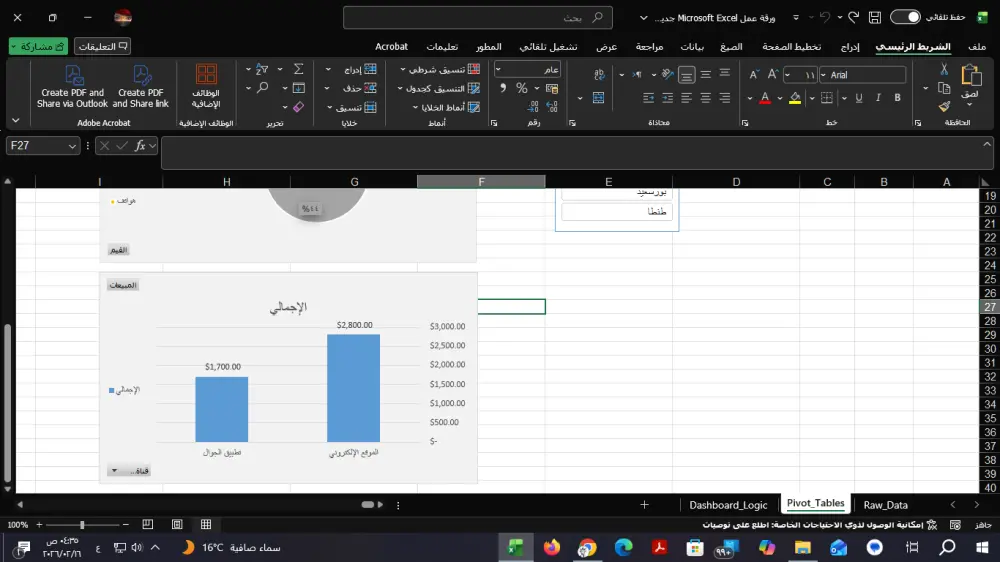This screenshot has height=562, width=1000.
Task: Open the Insert ribbon tab (إدراج)
Action: (x=849, y=47)
